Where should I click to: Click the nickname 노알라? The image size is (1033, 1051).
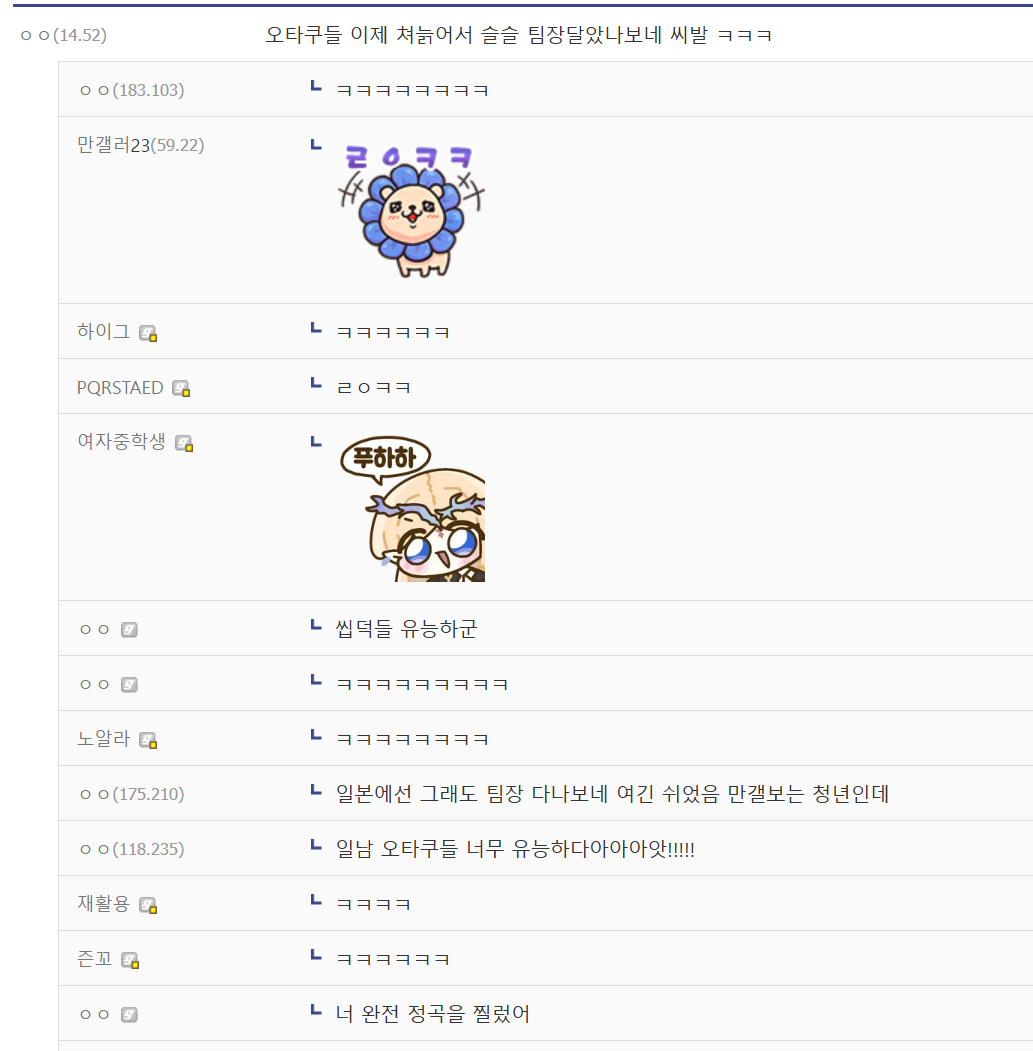[x=103, y=738]
